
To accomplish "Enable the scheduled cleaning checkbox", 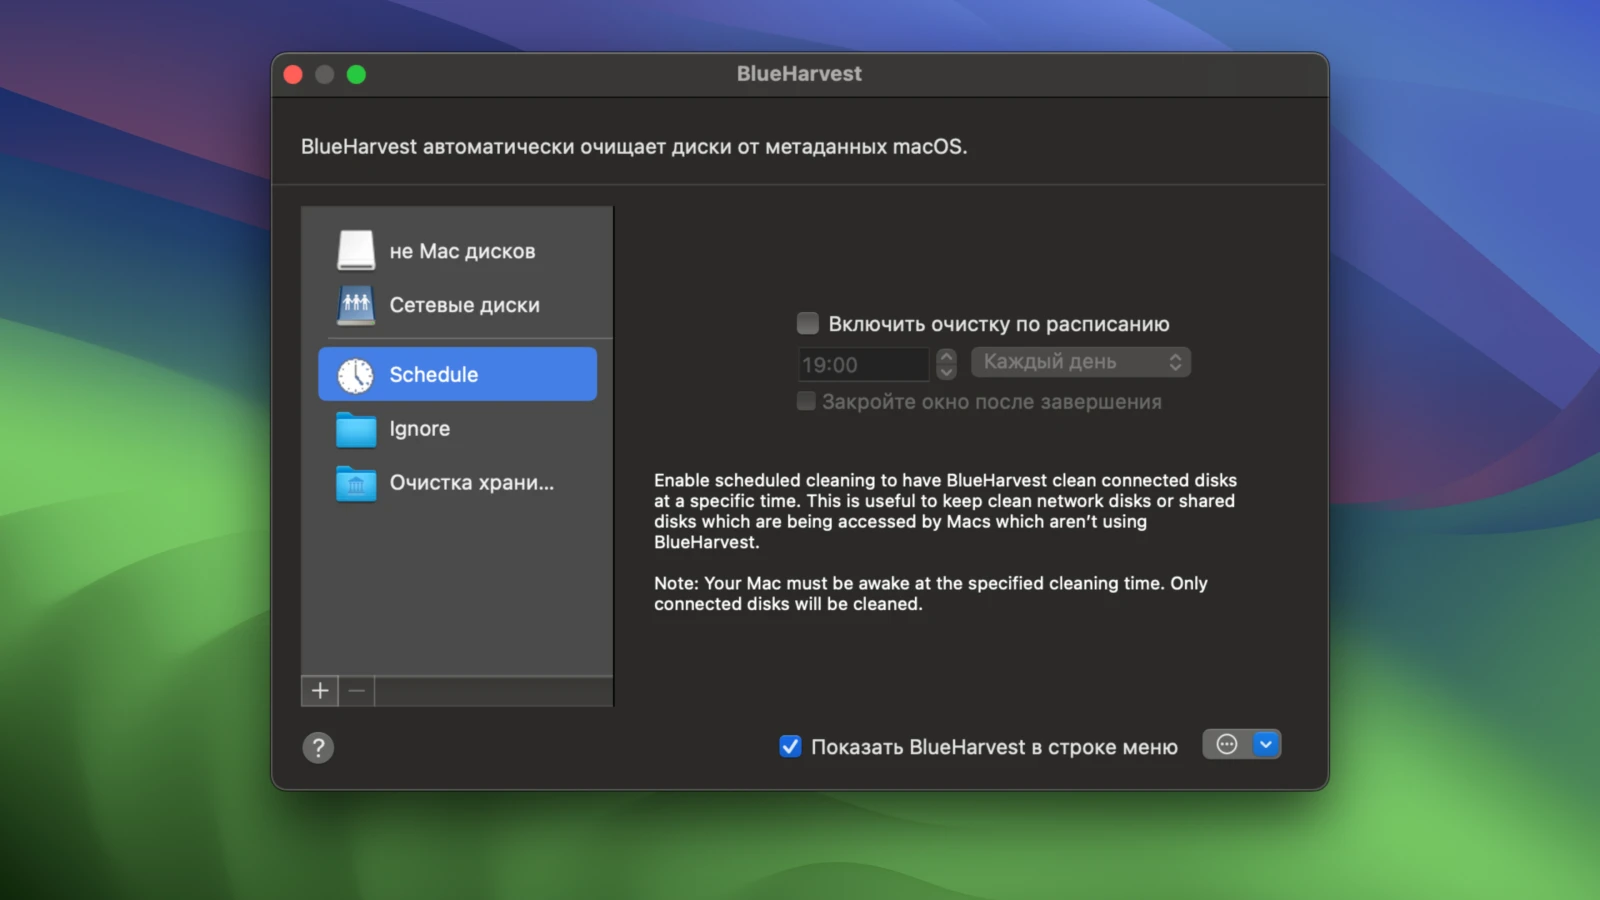I will pyautogui.click(x=807, y=323).
